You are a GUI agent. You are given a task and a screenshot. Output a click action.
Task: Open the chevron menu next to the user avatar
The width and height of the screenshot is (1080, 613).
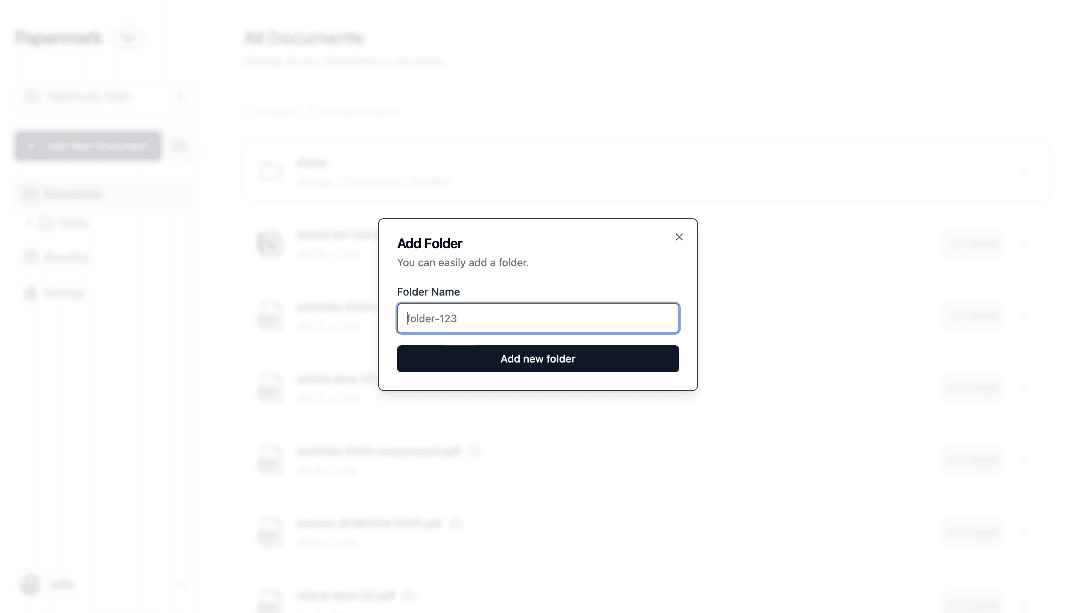click(182, 584)
